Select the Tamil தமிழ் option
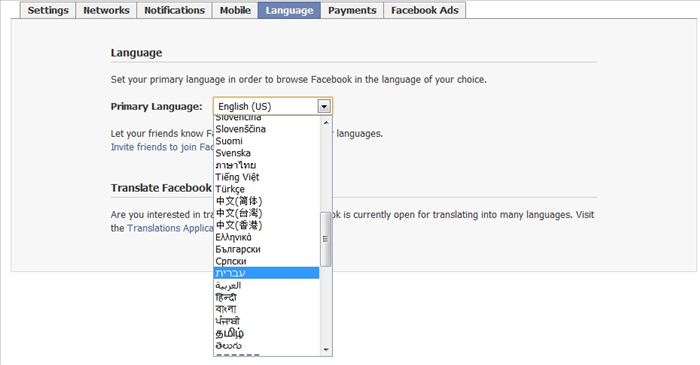Viewport: 700px width, 365px height. [x=267, y=333]
